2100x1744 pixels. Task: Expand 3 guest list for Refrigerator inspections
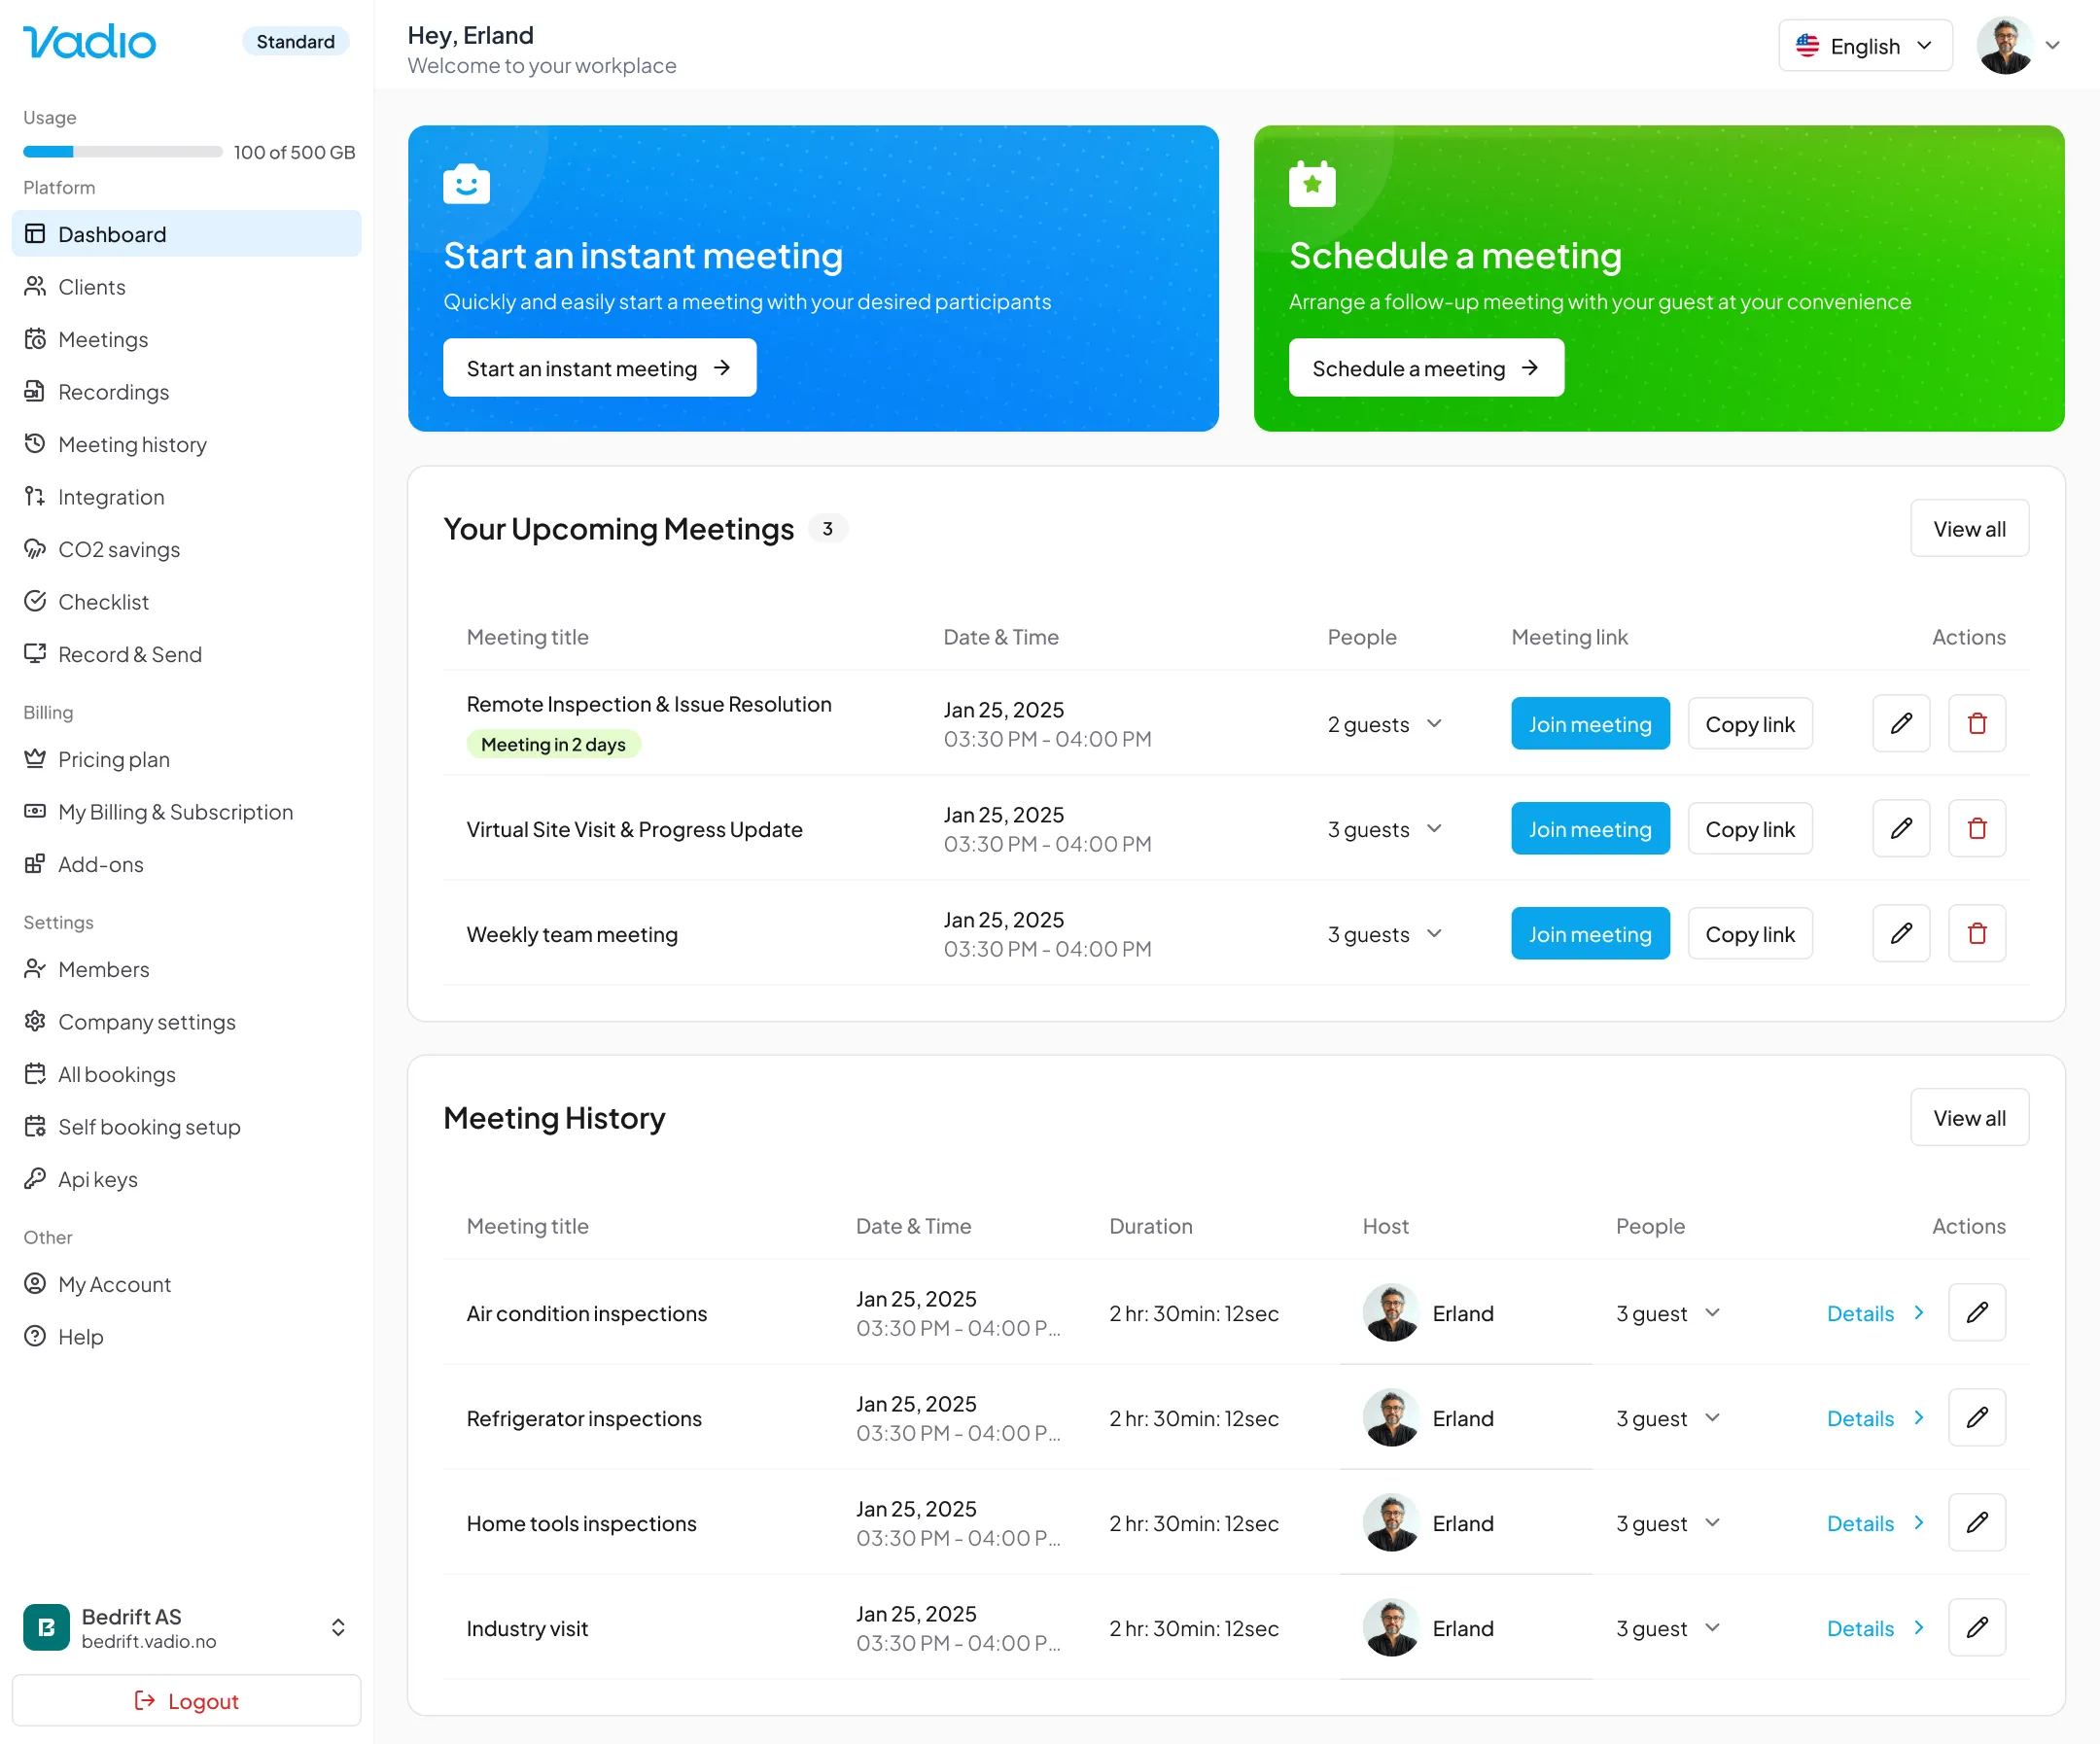coord(1711,1417)
